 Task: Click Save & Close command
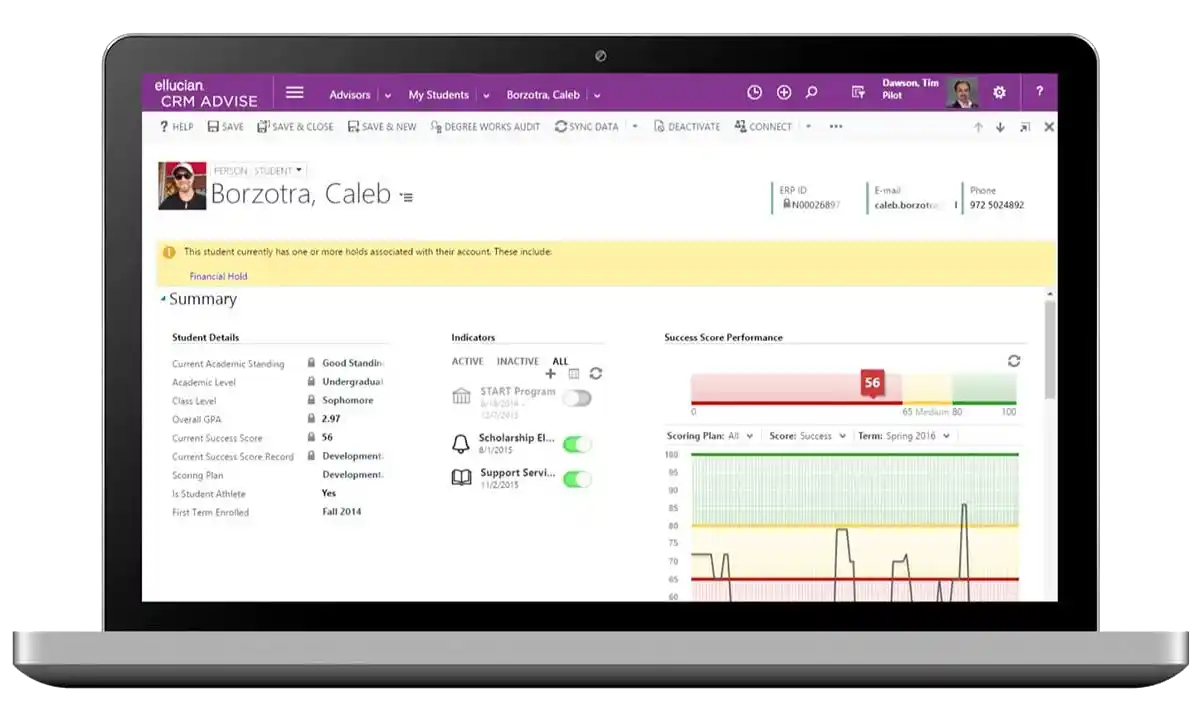296,127
